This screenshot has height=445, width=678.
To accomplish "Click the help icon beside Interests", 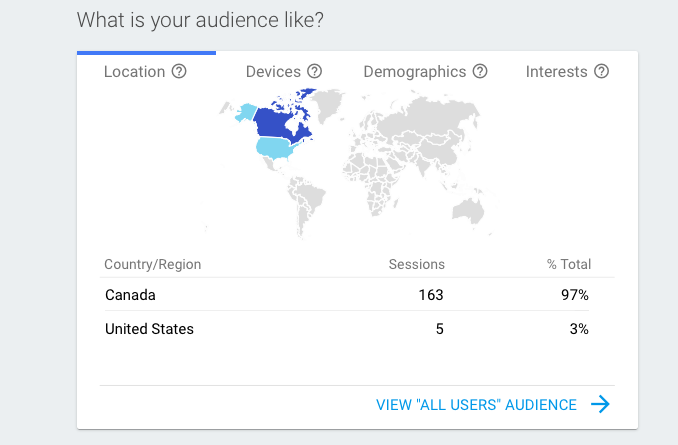I will coord(601,72).
